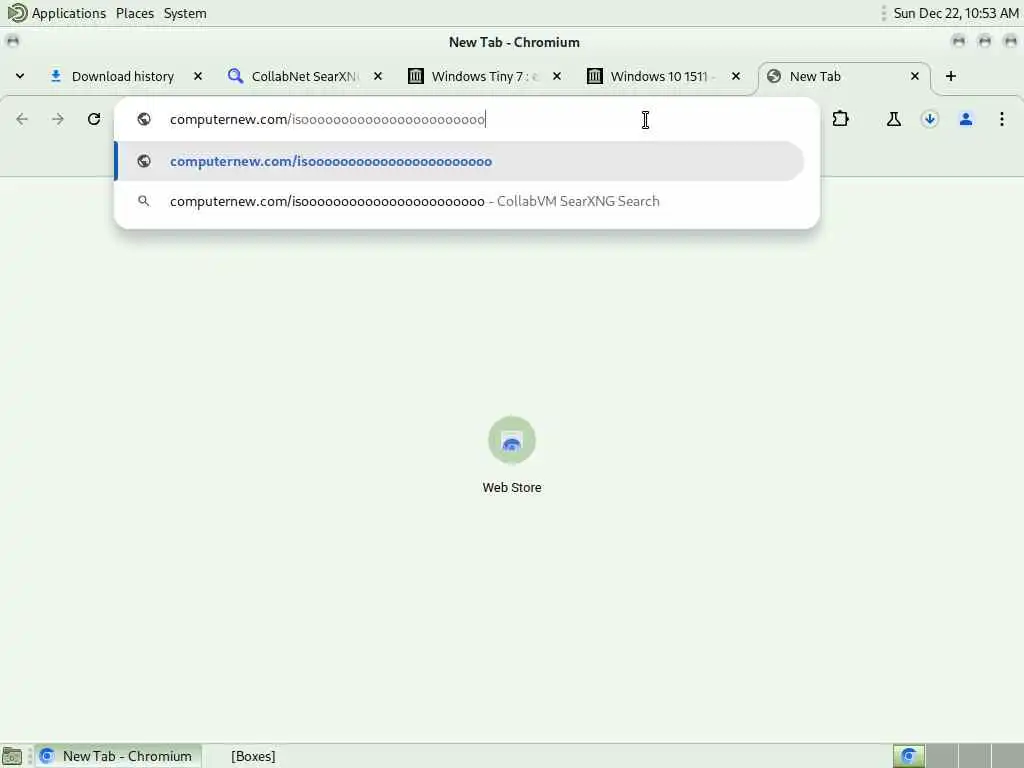Open the profile avatar menu

coord(966,119)
